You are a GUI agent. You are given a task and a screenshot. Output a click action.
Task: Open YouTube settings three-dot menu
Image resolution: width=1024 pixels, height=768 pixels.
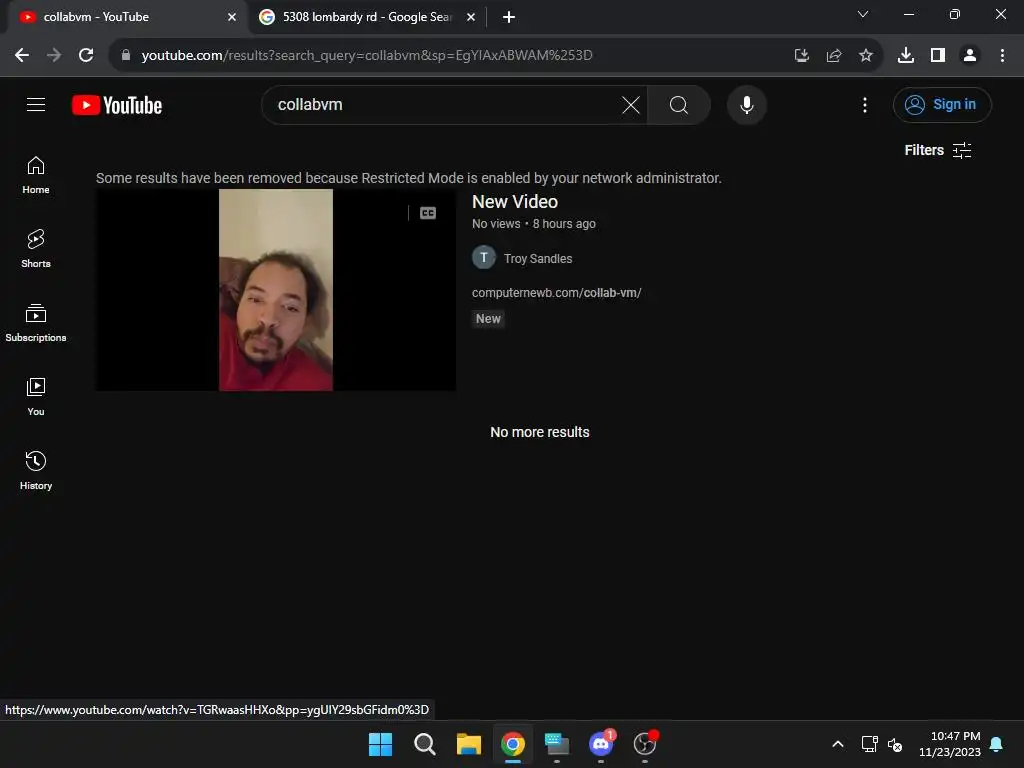tap(865, 105)
